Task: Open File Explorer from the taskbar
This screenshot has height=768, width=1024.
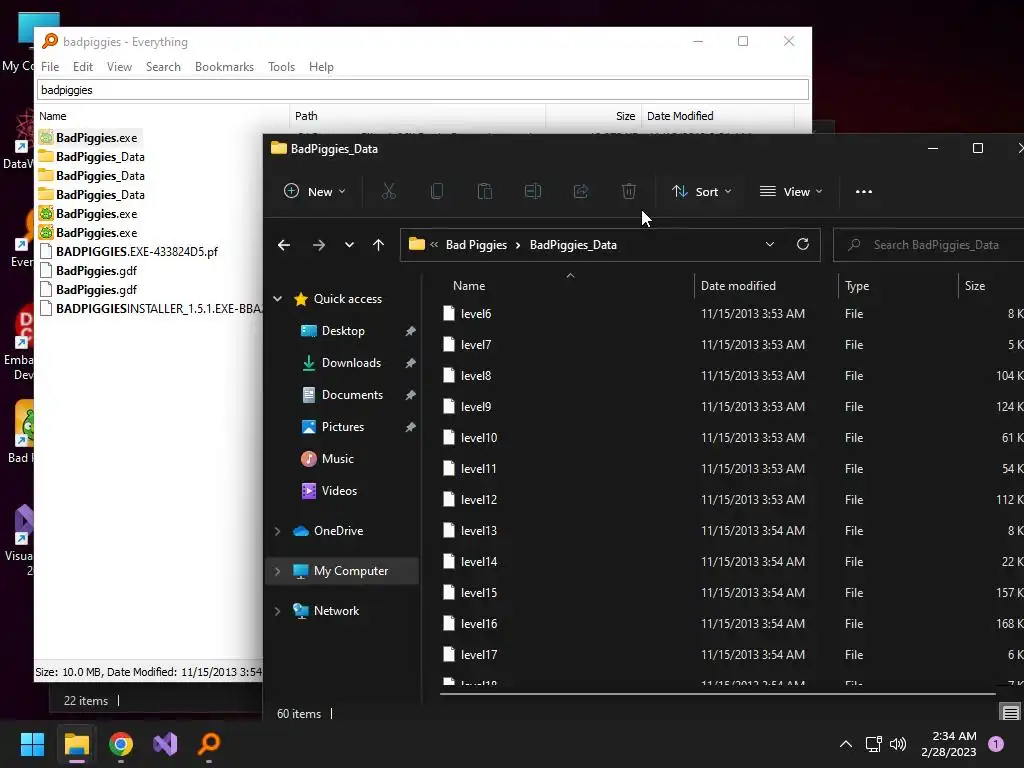Action: [x=76, y=744]
